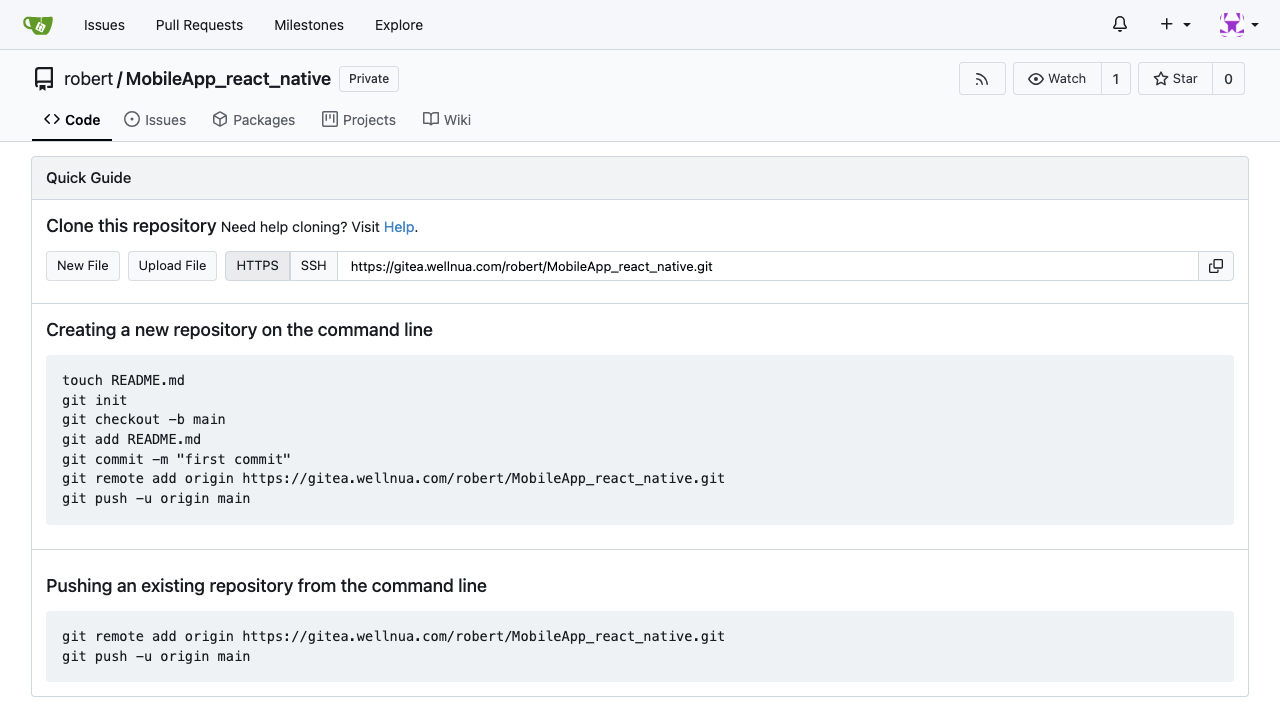The width and height of the screenshot is (1280, 720).
Task: Select HTTPS clone protocol
Action: click(x=257, y=266)
